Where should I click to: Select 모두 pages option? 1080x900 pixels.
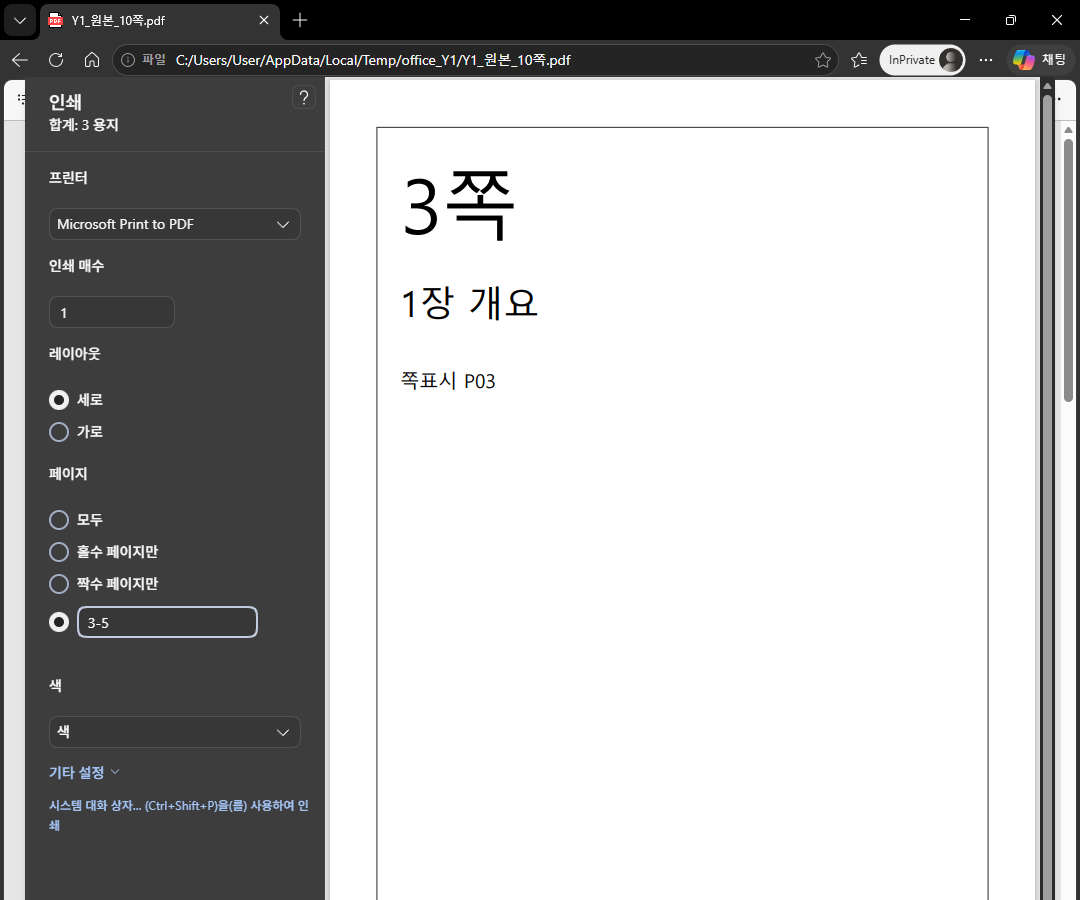coord(59,520)
